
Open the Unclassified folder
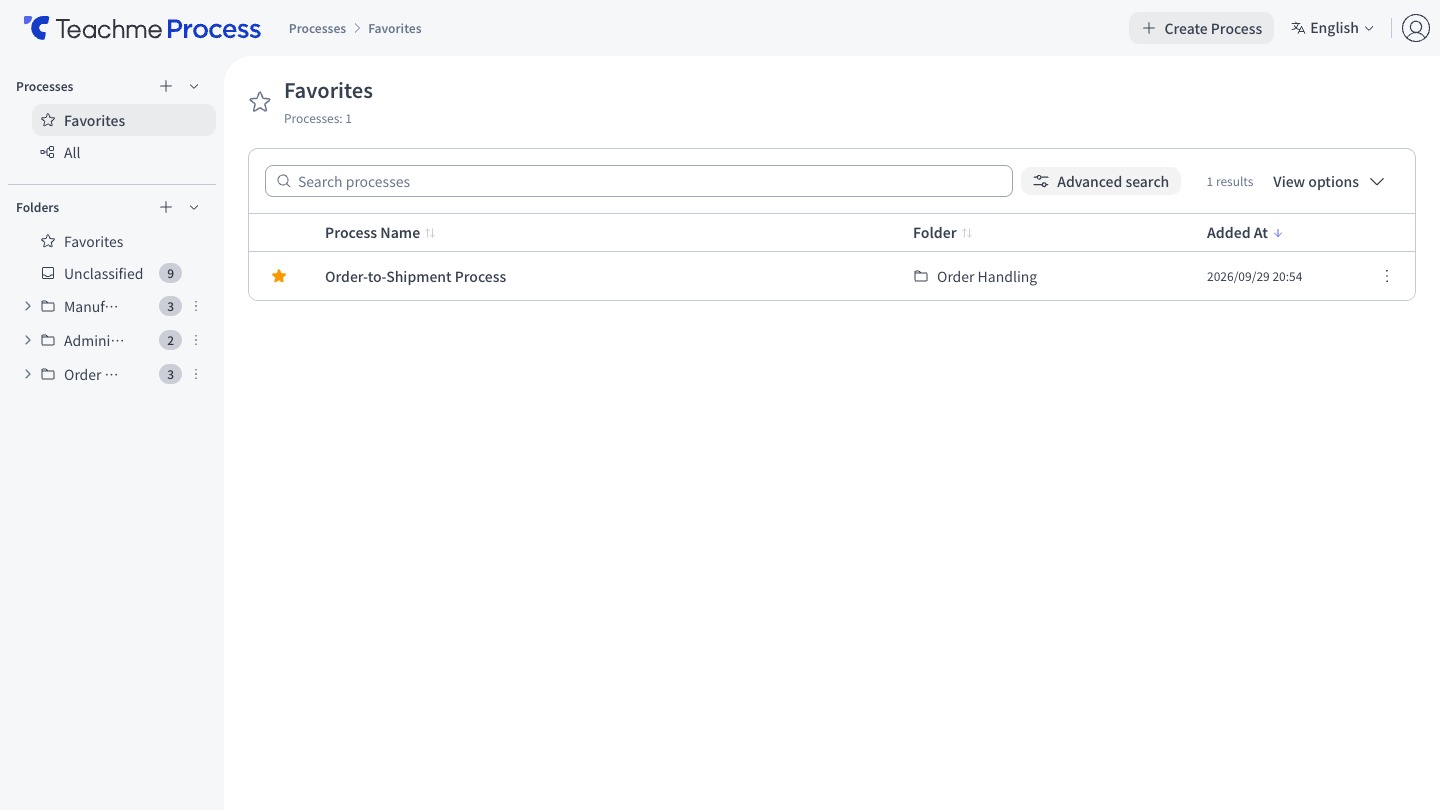[x=103, y=273]
